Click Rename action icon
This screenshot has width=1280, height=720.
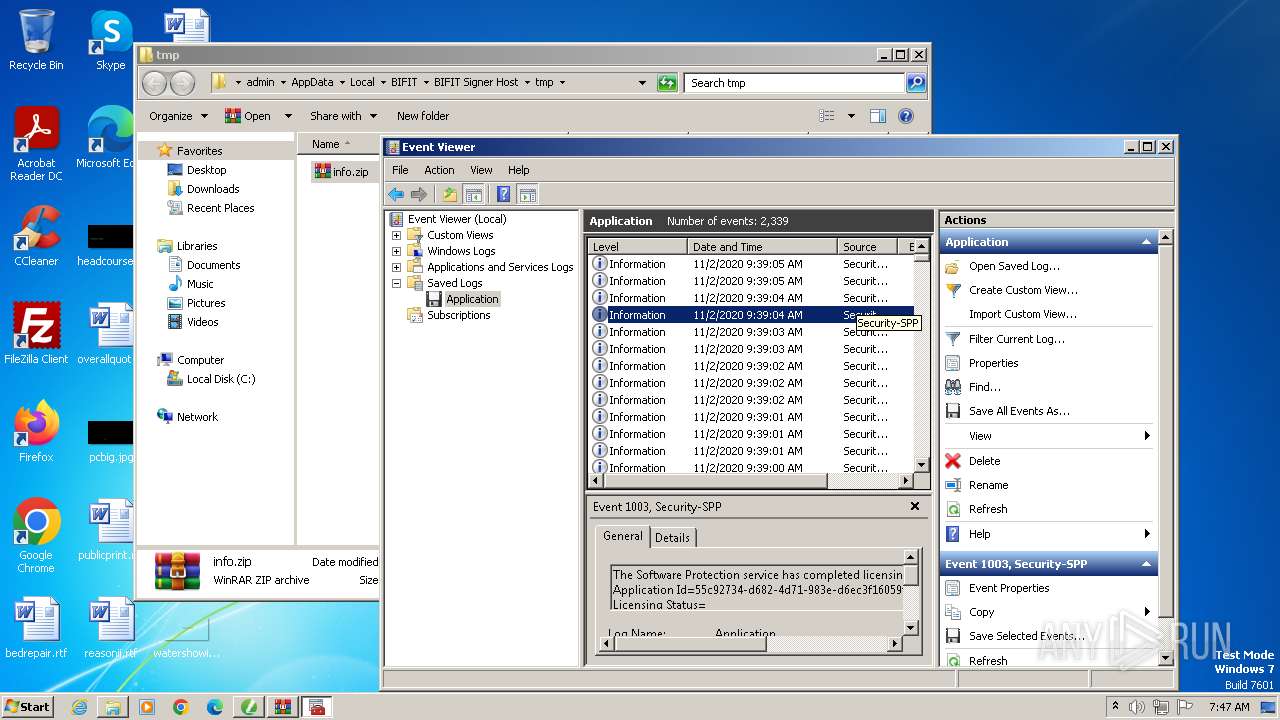(x=953, y=485)
